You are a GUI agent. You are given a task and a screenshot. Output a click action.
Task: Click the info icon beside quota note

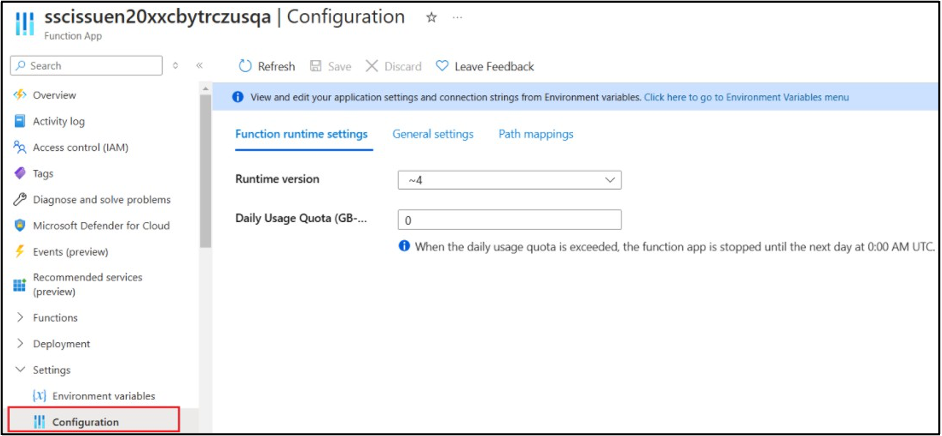coord(404,246)
